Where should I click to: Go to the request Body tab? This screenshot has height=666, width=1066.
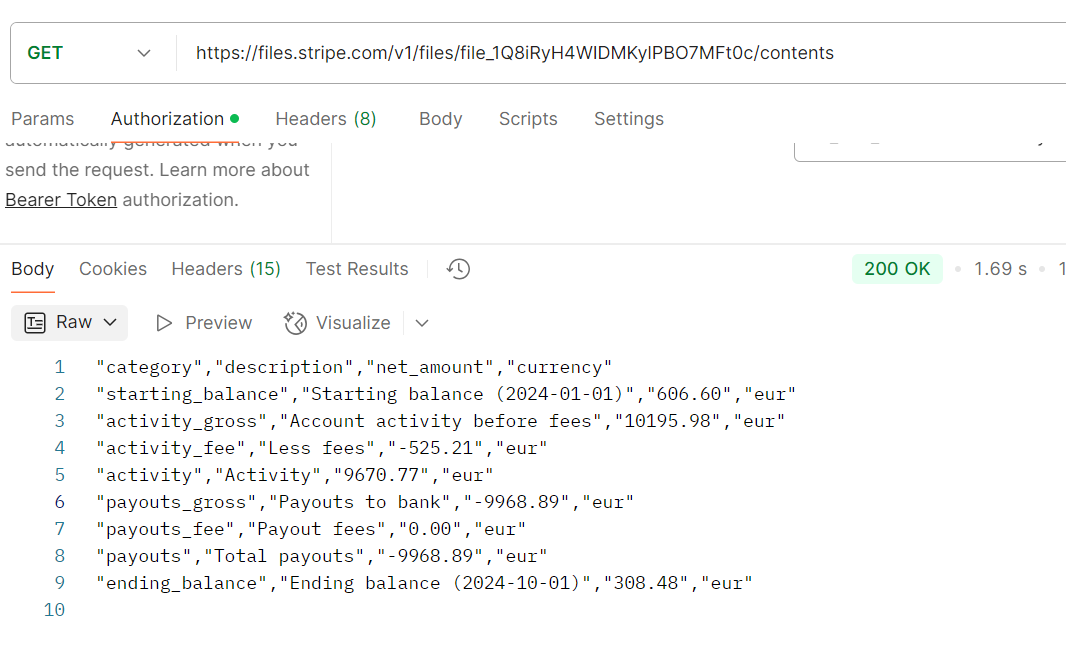tap(440, 119)
